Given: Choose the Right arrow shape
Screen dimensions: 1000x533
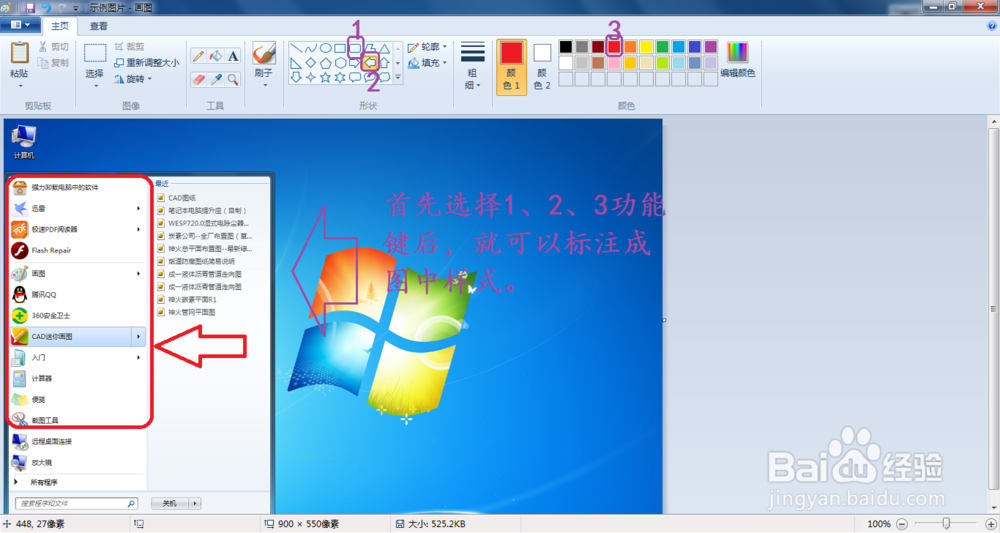Looking at the screenshot, I should (355, 63).
